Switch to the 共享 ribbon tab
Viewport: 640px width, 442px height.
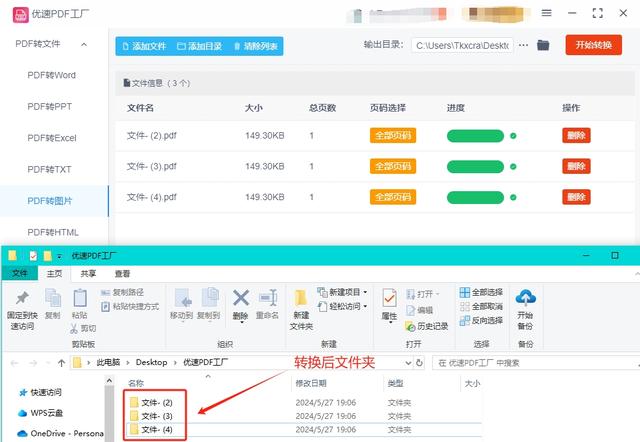(x=88, y=273)
